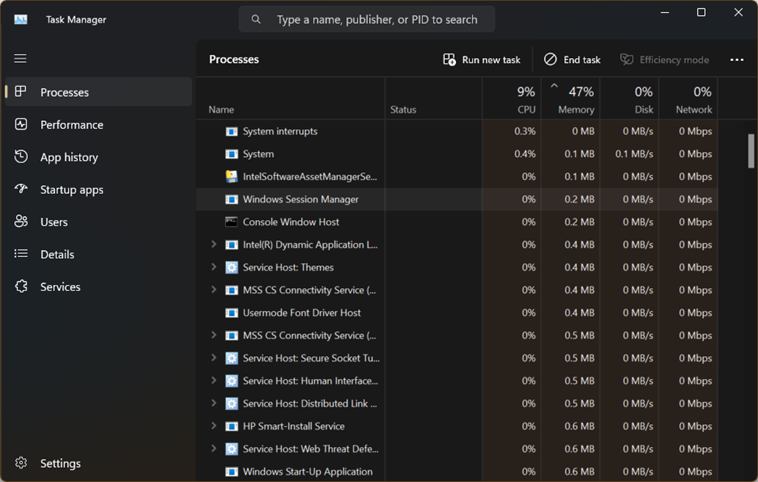
Task: Switch to the Details page
Action: point(99,254)
